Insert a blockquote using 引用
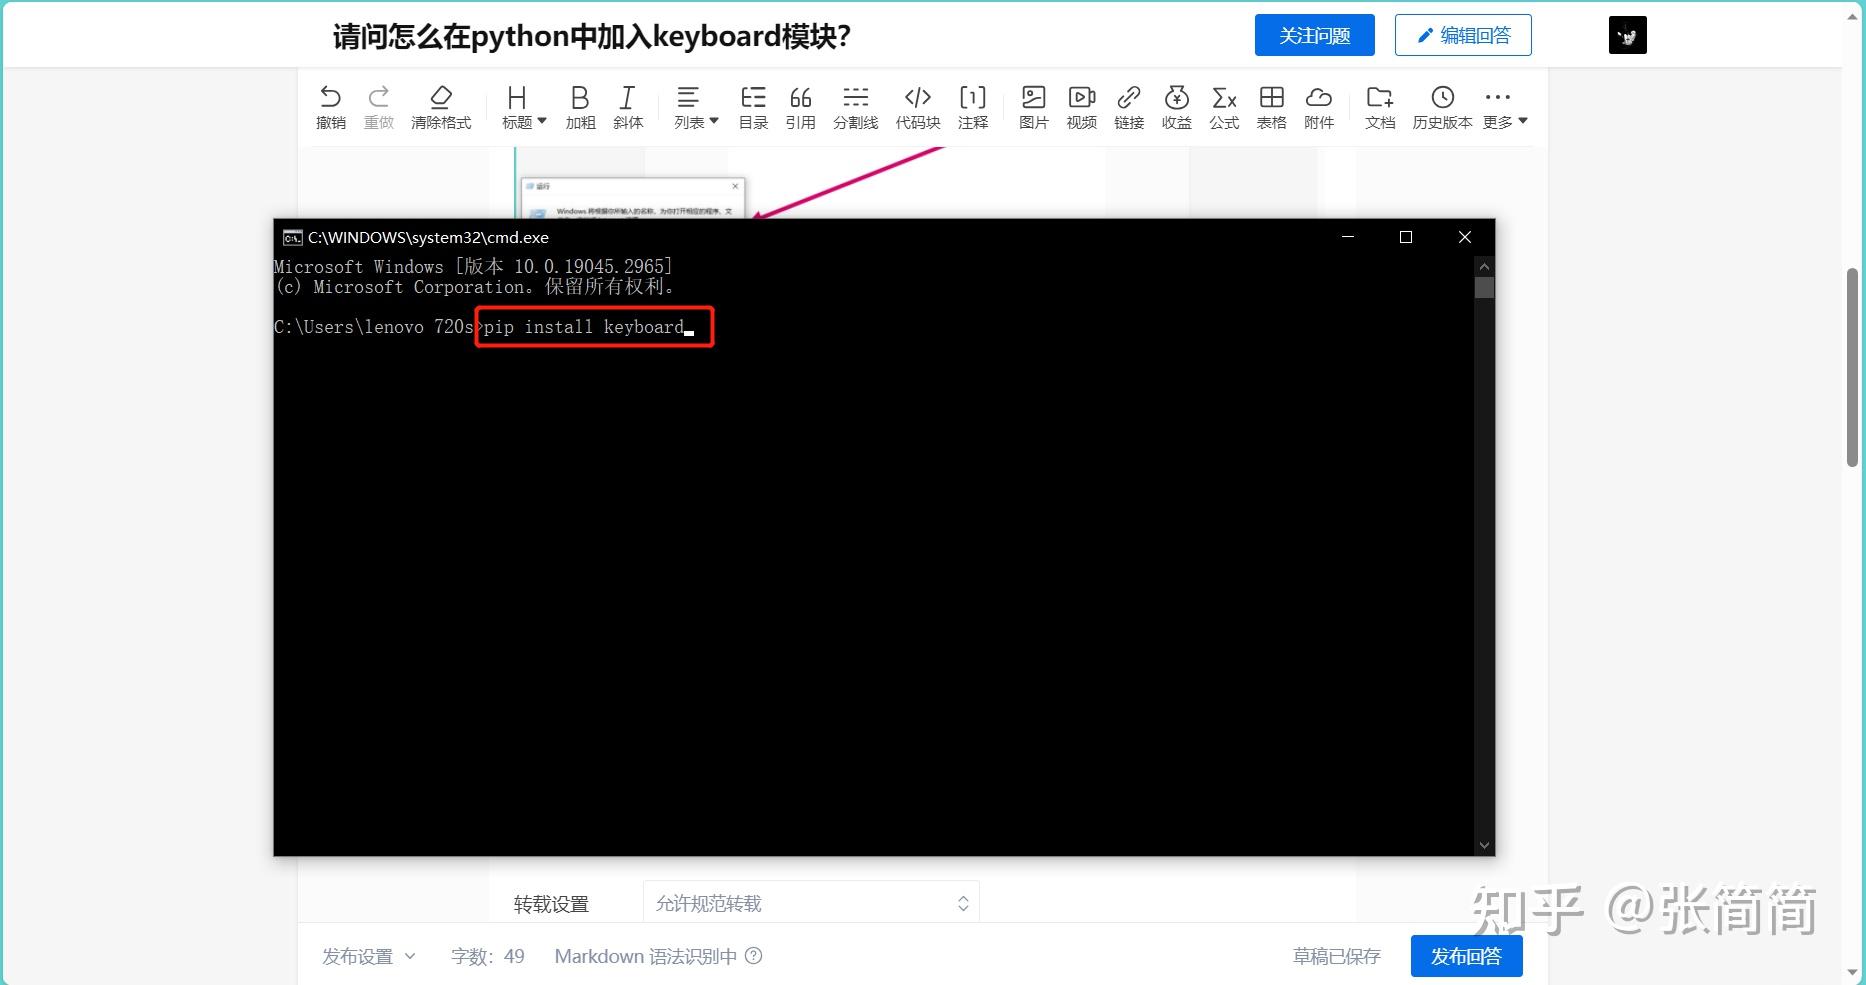 800,107
